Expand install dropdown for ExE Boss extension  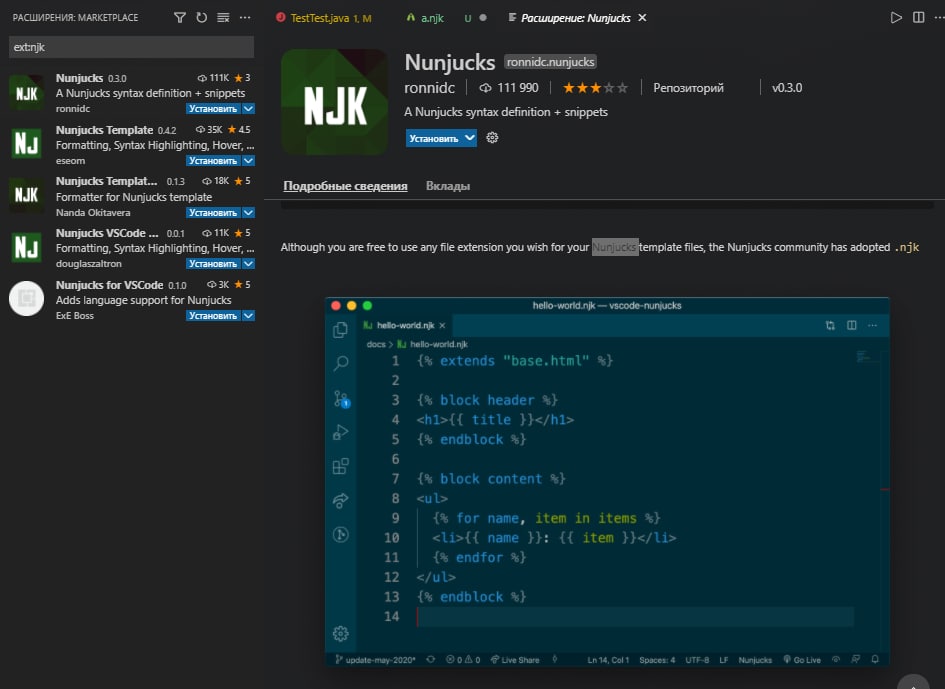click(248, 316)
